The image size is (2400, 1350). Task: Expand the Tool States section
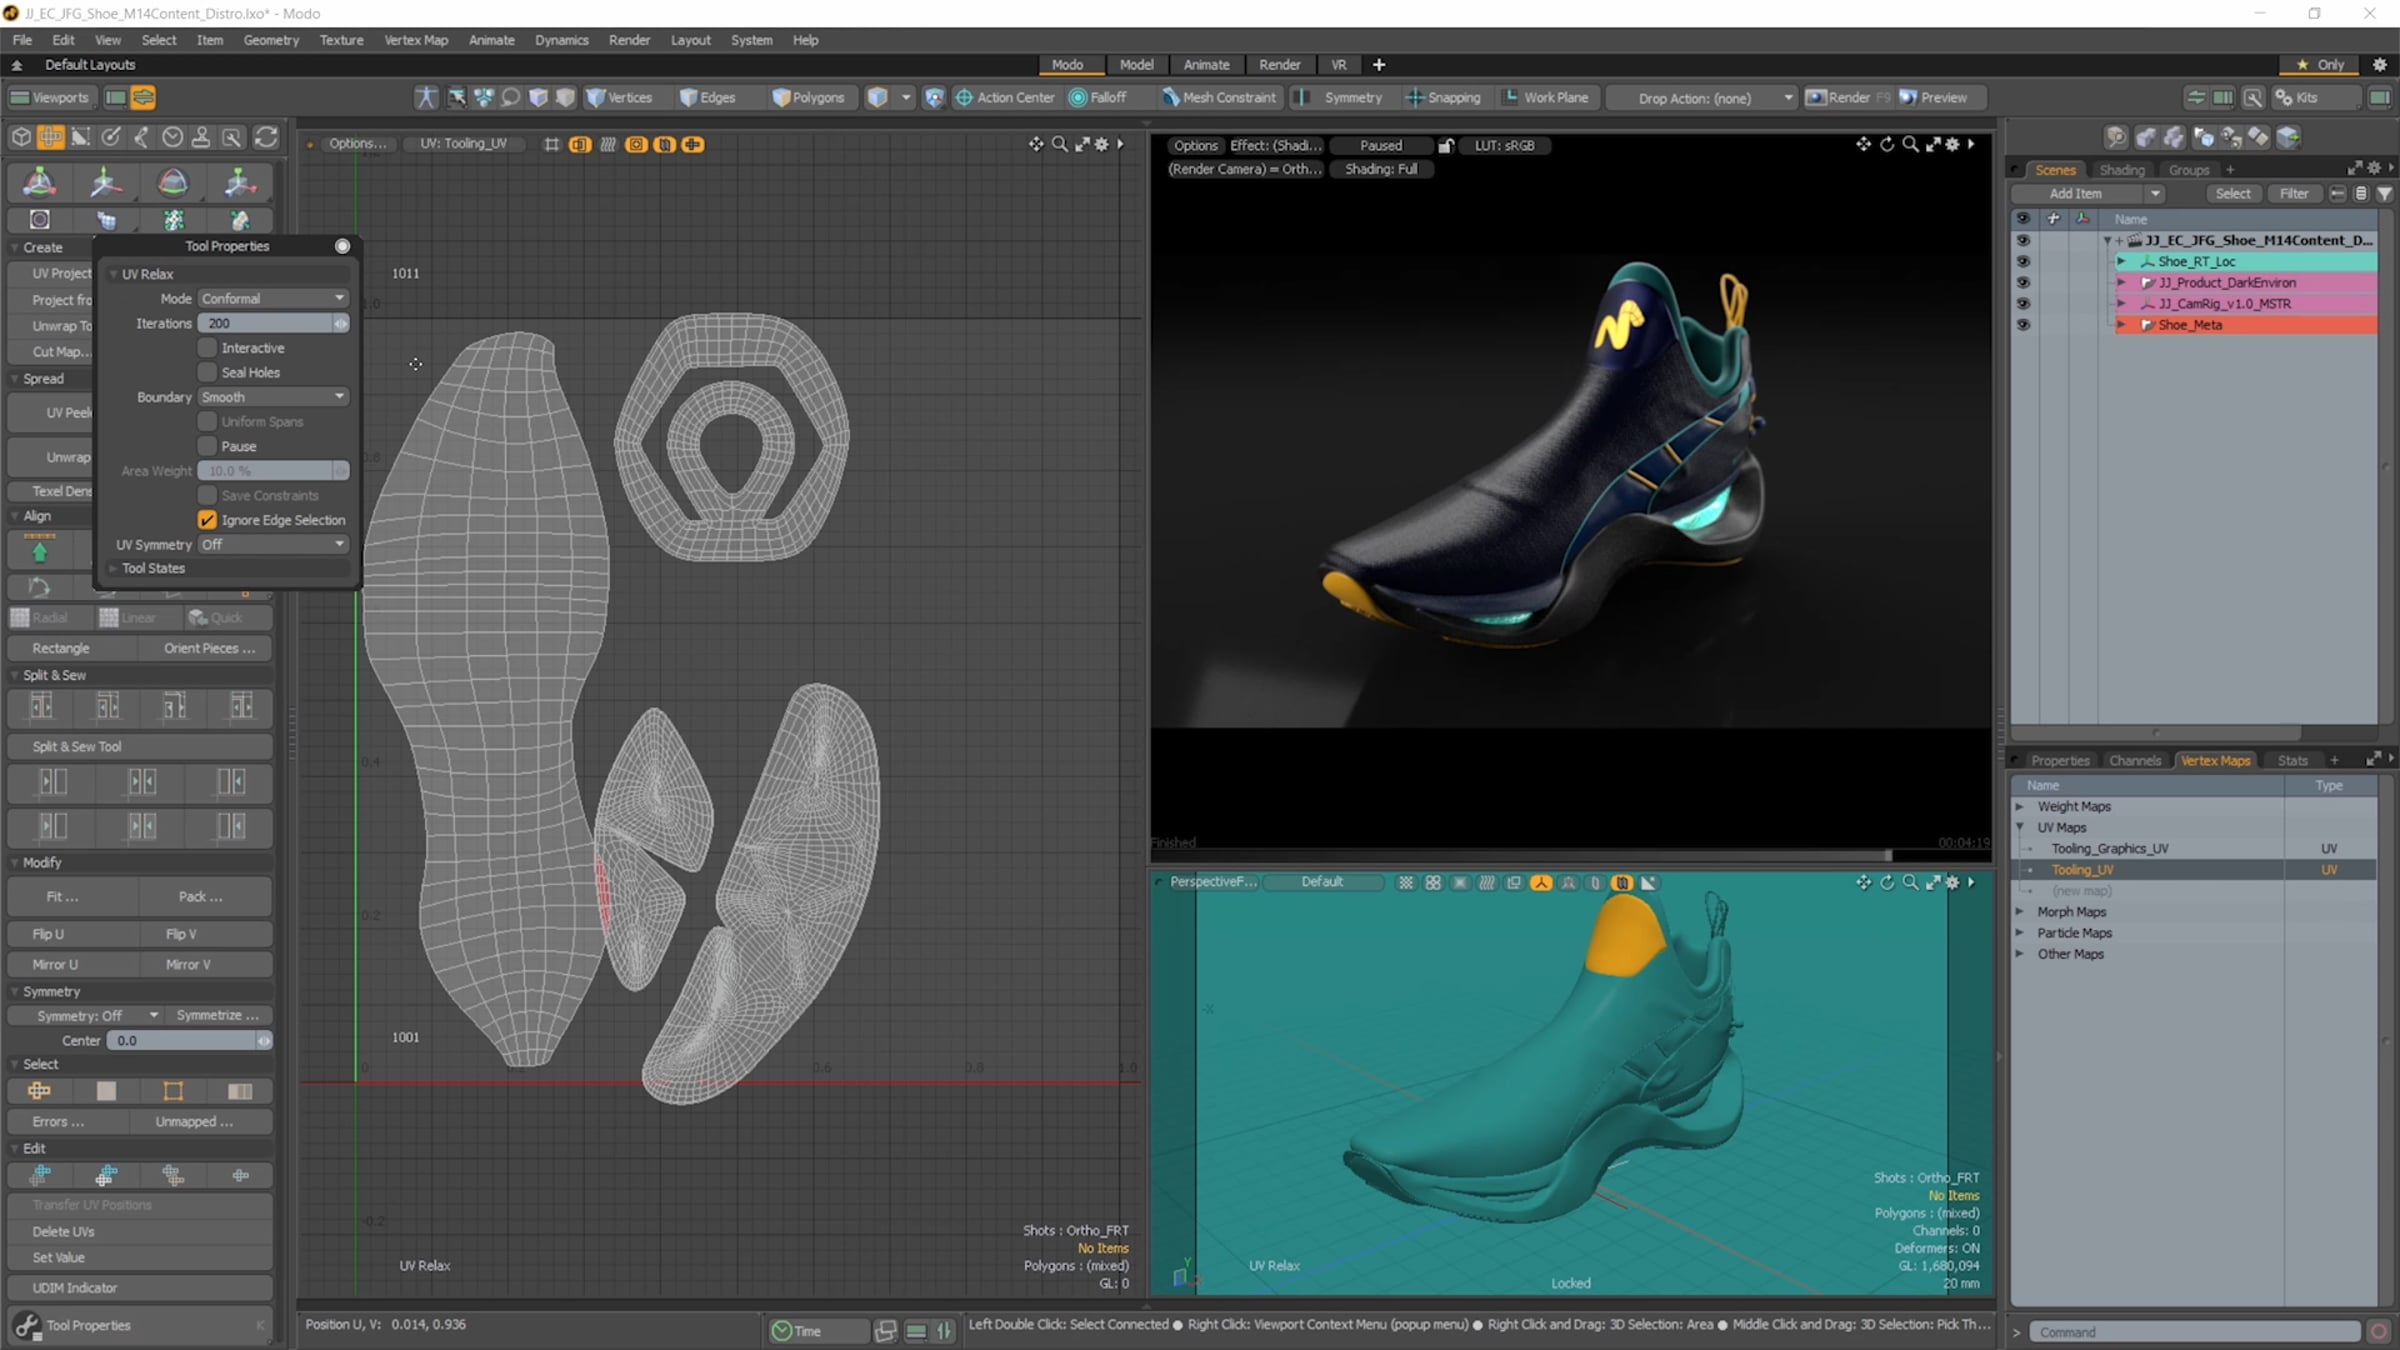coord(114,568)
